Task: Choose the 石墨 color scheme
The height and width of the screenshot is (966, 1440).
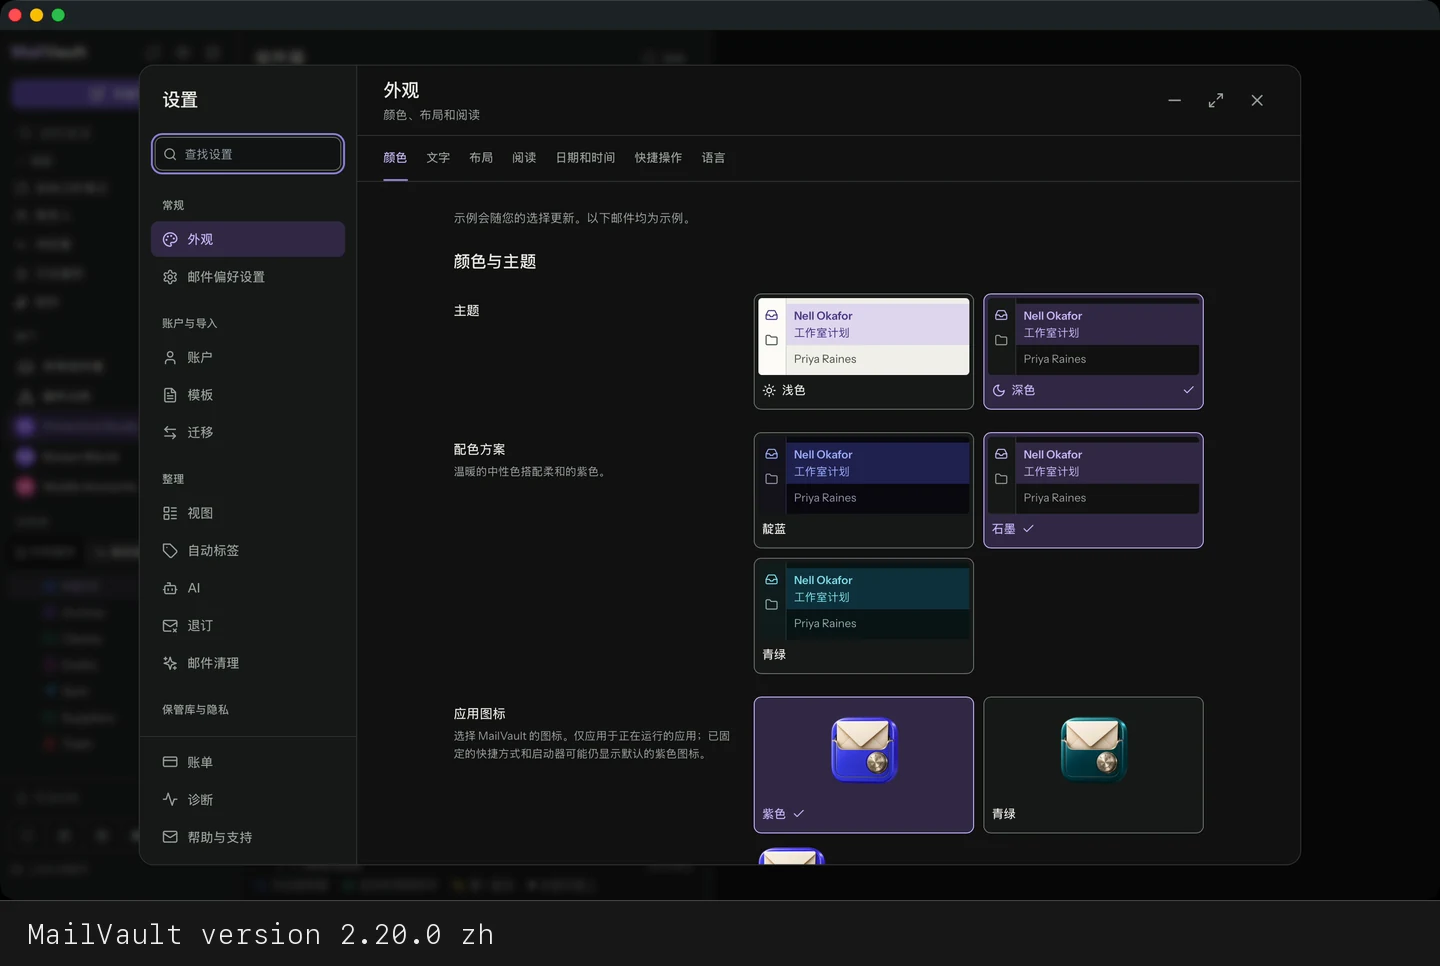Action: coord(1094,490)
